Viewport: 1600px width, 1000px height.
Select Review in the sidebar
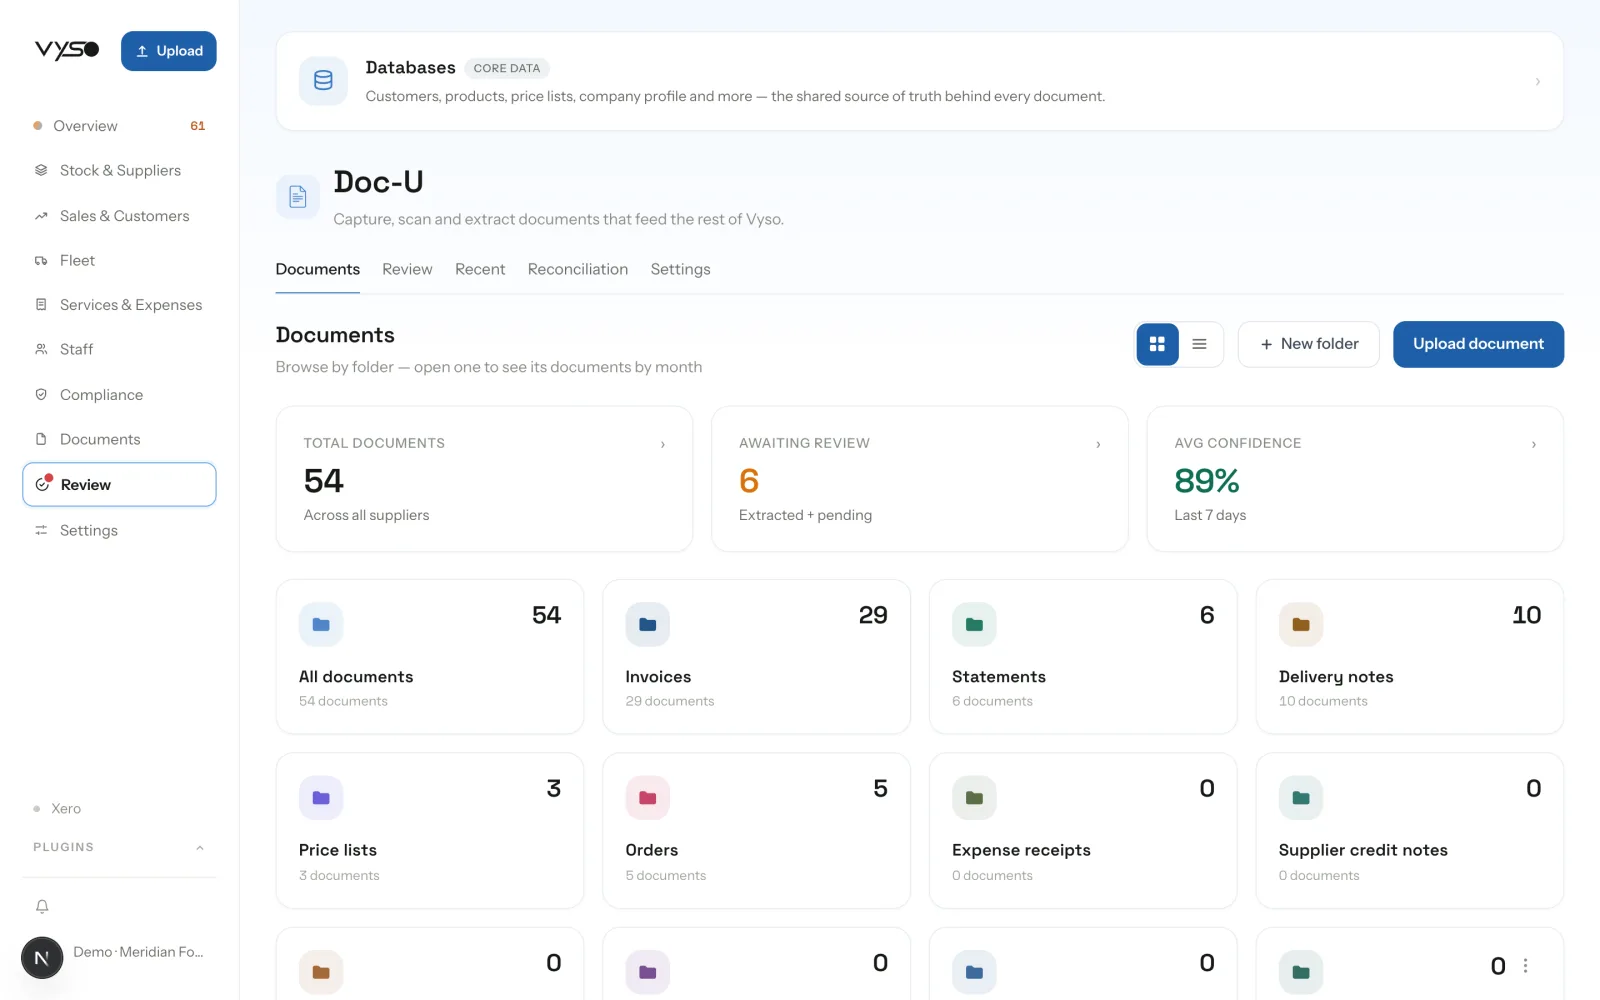tap(119, 485)
